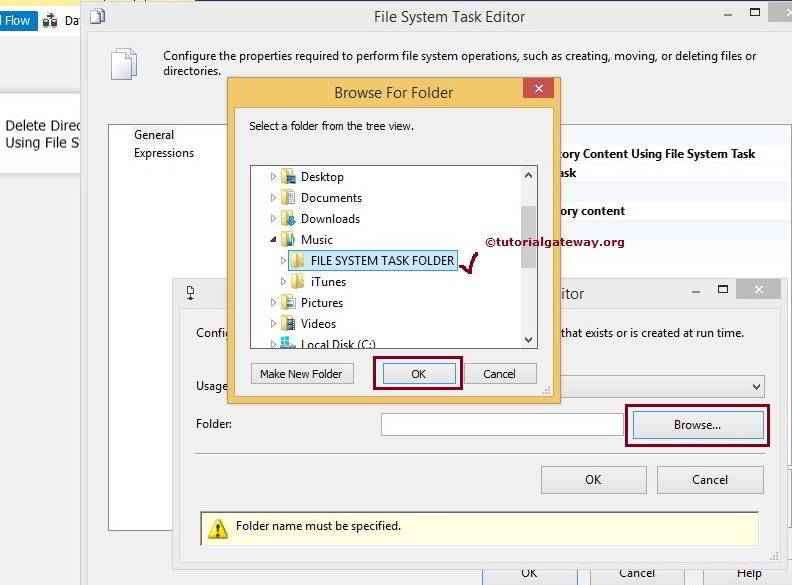Click the Browse... button
Screen dimensions: 792x585
pyautogui.click(x=697, y=425)
